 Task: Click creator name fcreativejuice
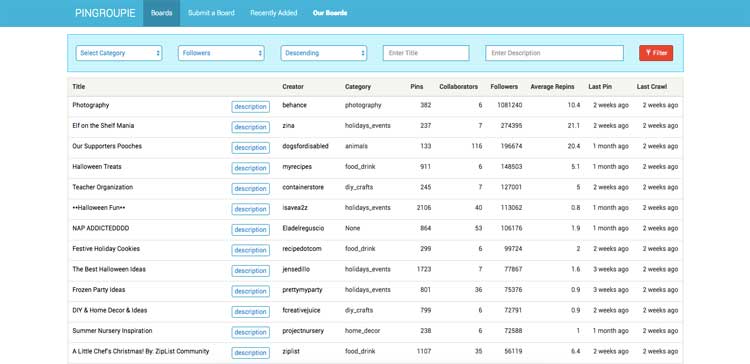301,310
